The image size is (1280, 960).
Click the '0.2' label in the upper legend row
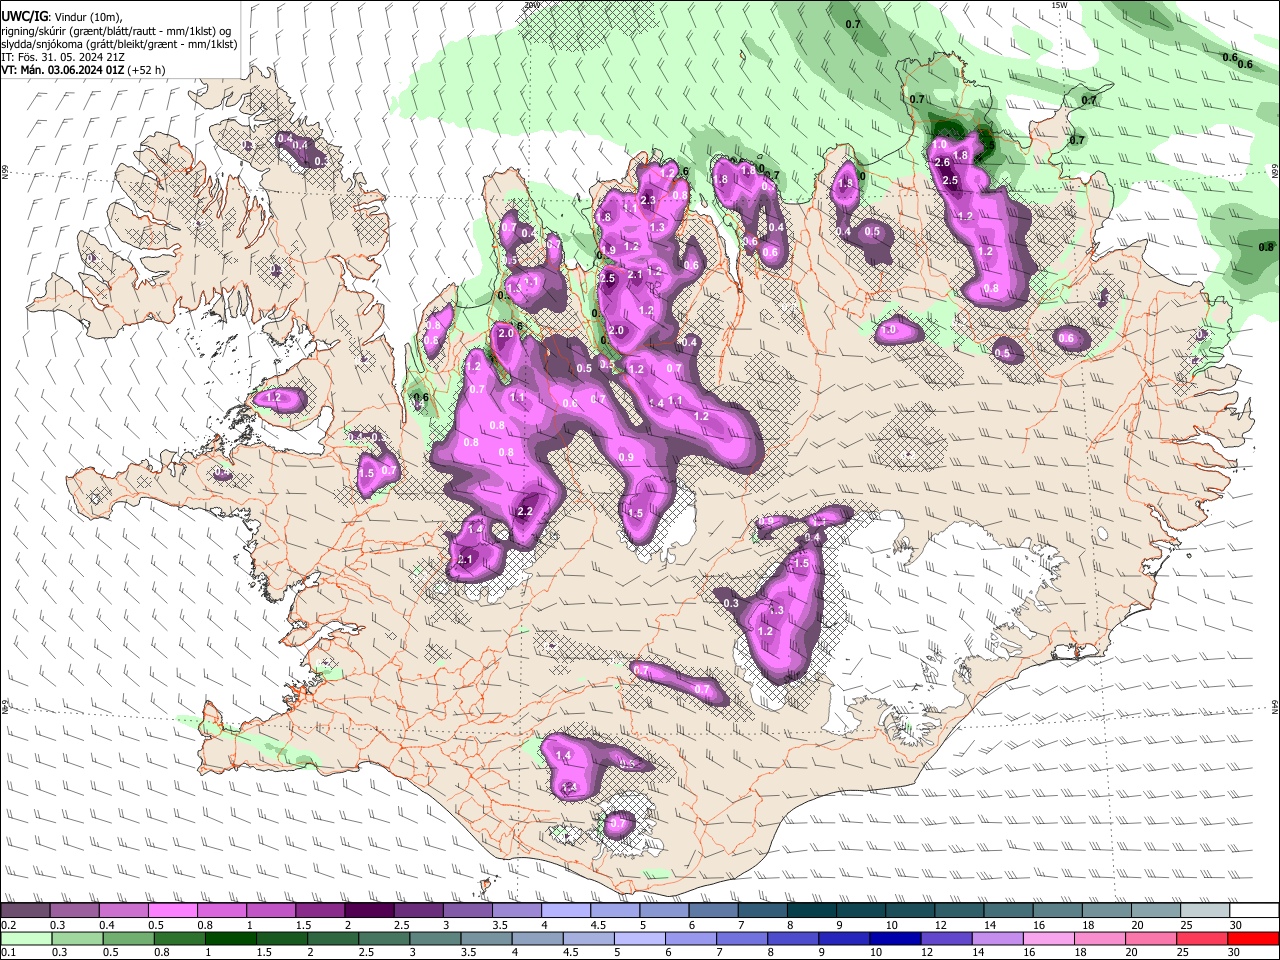7,925
